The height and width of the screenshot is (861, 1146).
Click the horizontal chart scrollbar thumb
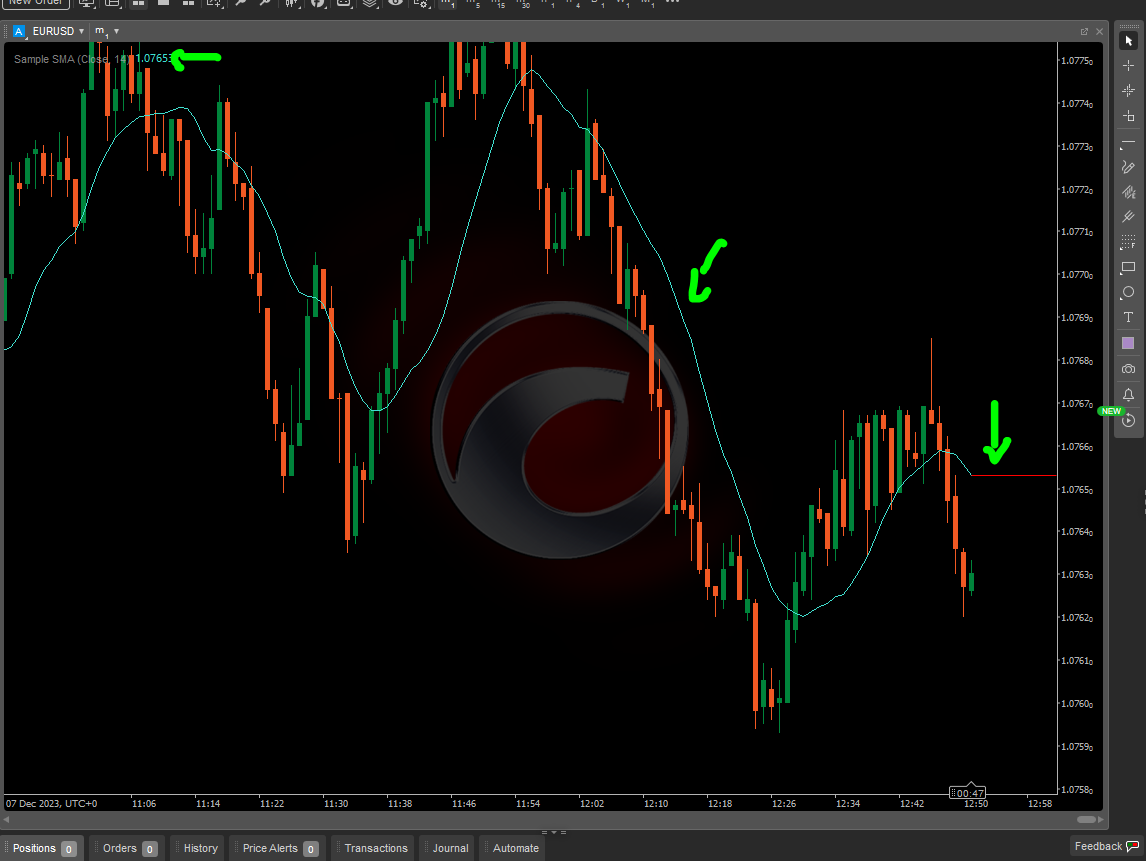pyautogui.click(x=1087, y=819)
